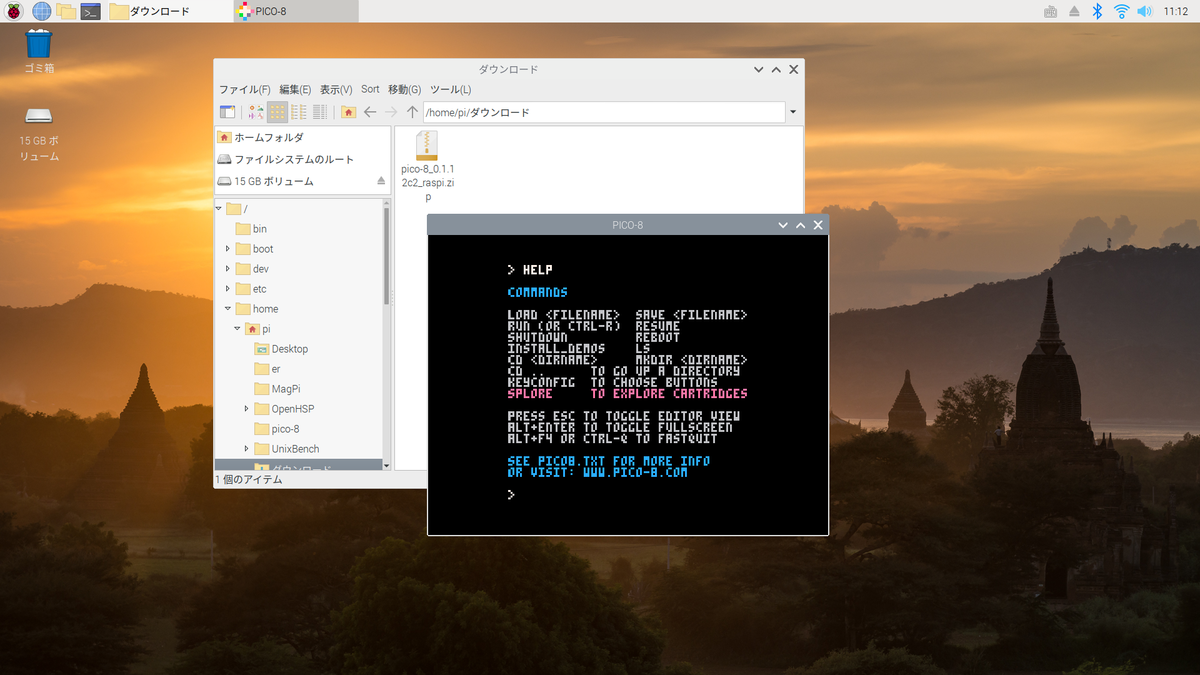This screenshot has width=1200, height=675.
Task: Open the 編集(E) menu
Action: 295,89
